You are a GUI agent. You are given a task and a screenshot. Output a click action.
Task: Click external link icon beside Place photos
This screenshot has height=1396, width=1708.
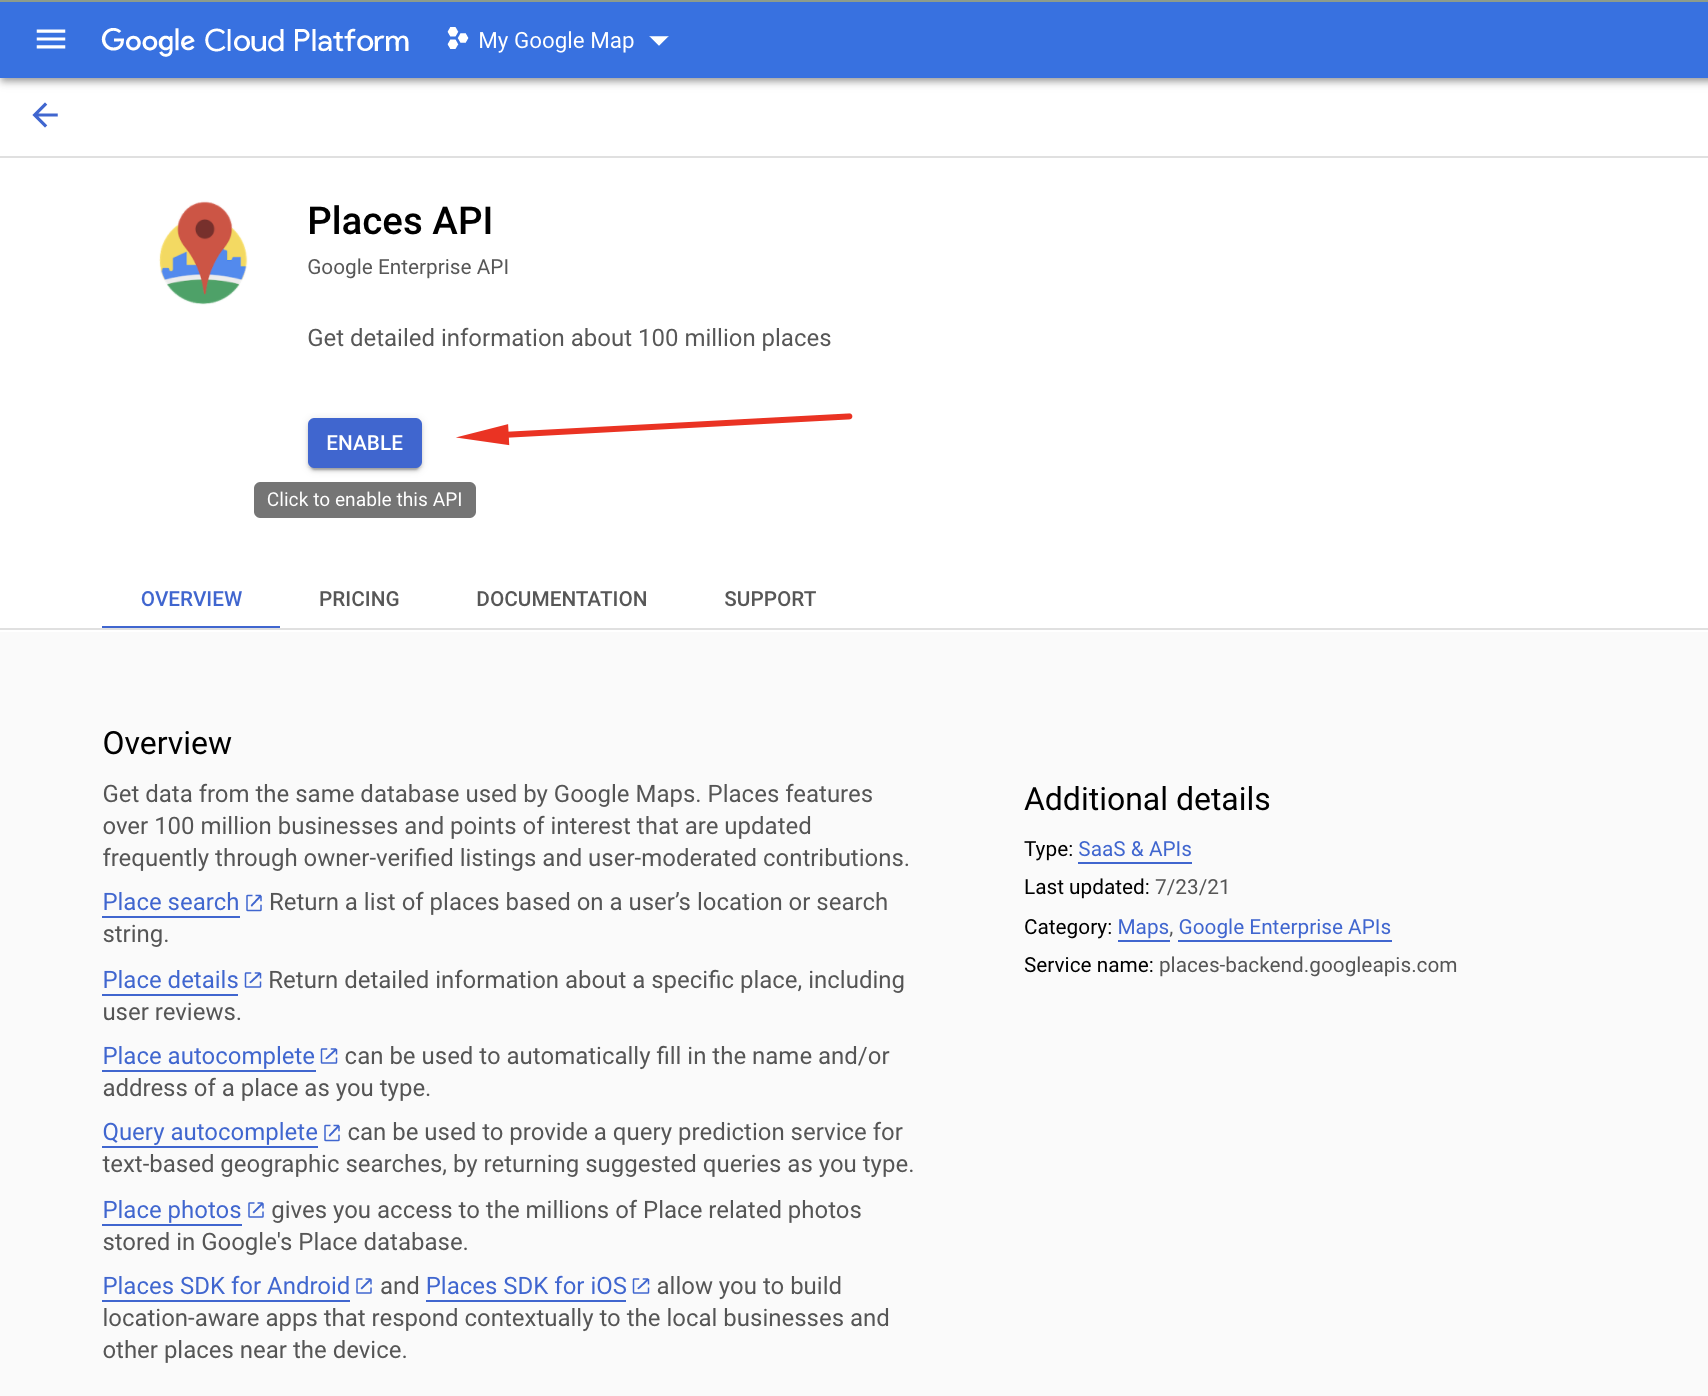[256, 1211]
